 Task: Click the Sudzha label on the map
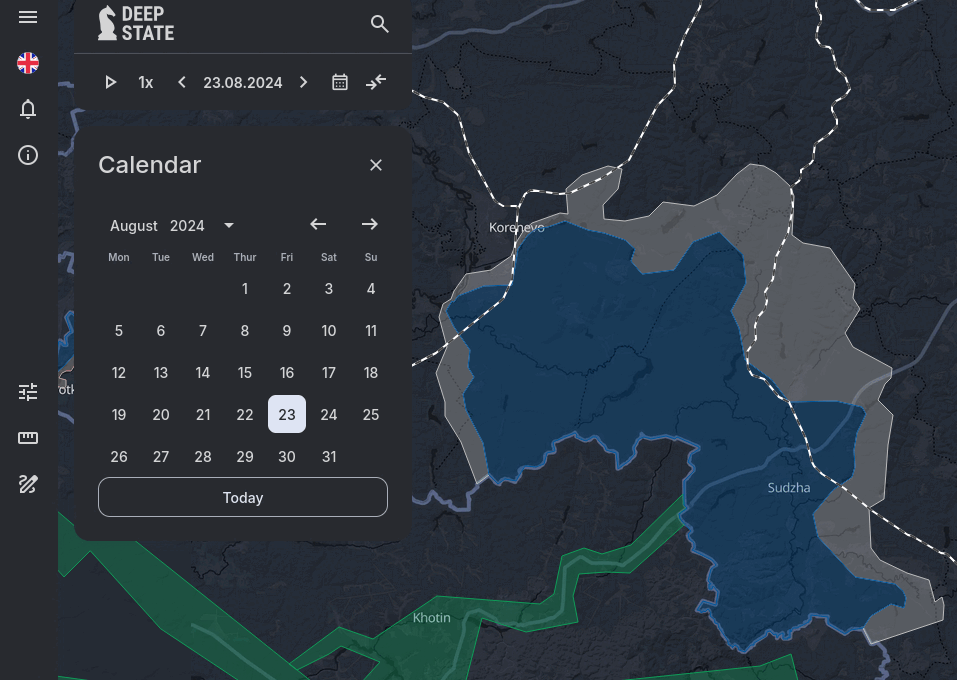pos(789,488)
